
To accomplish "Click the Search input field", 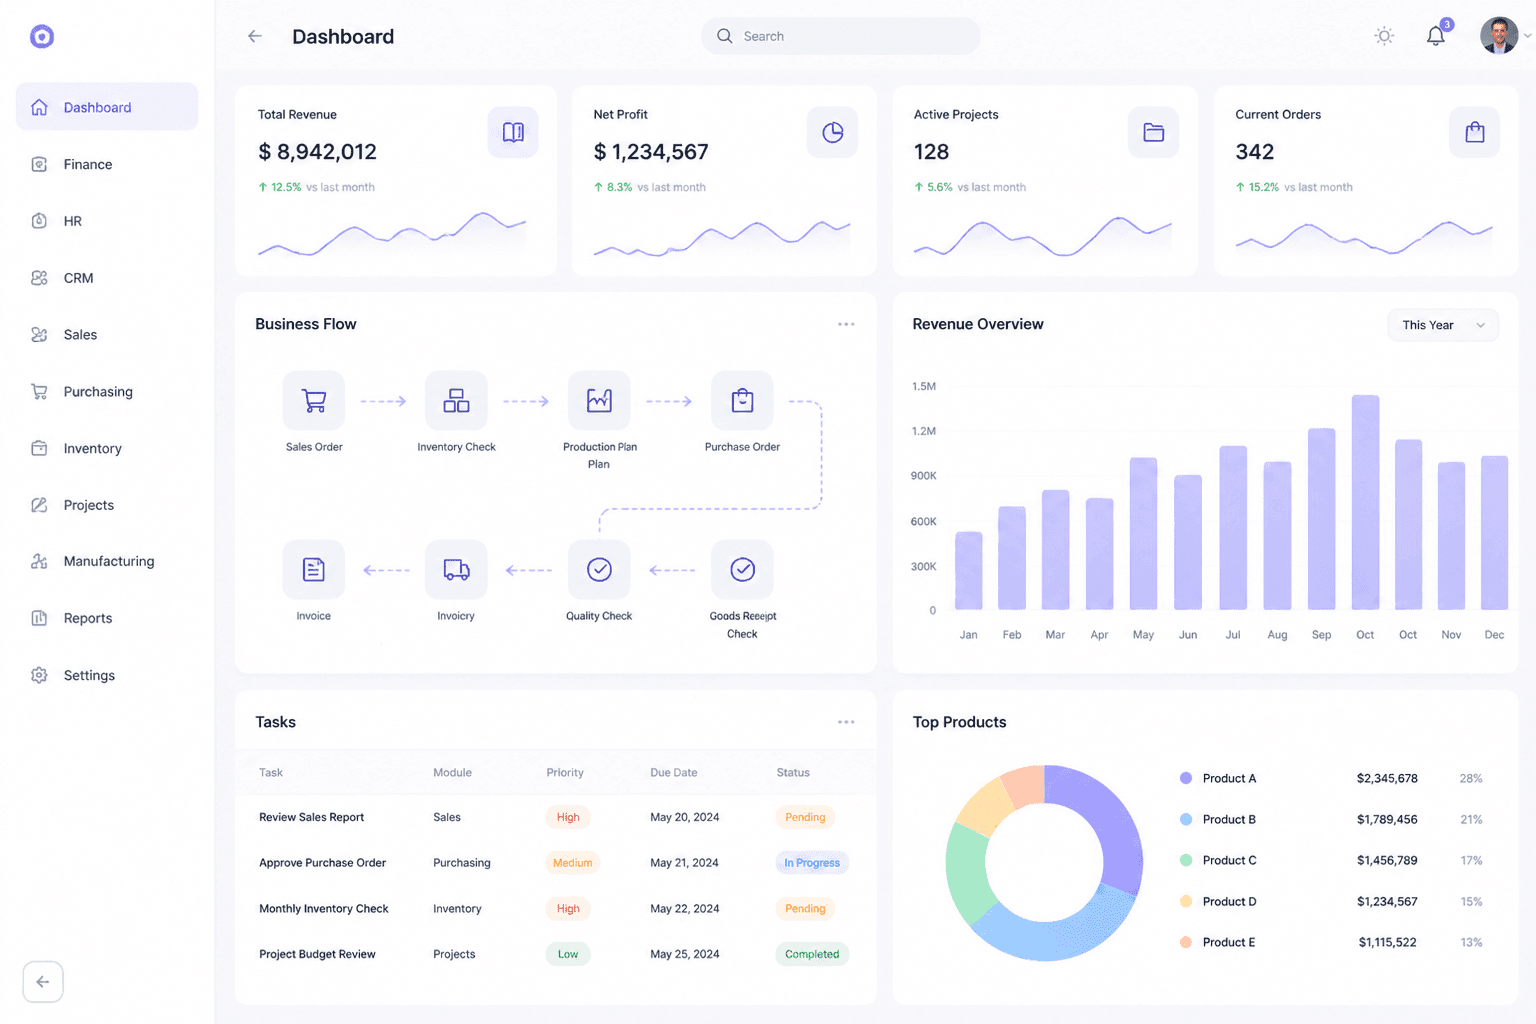I will click(840, 36).
